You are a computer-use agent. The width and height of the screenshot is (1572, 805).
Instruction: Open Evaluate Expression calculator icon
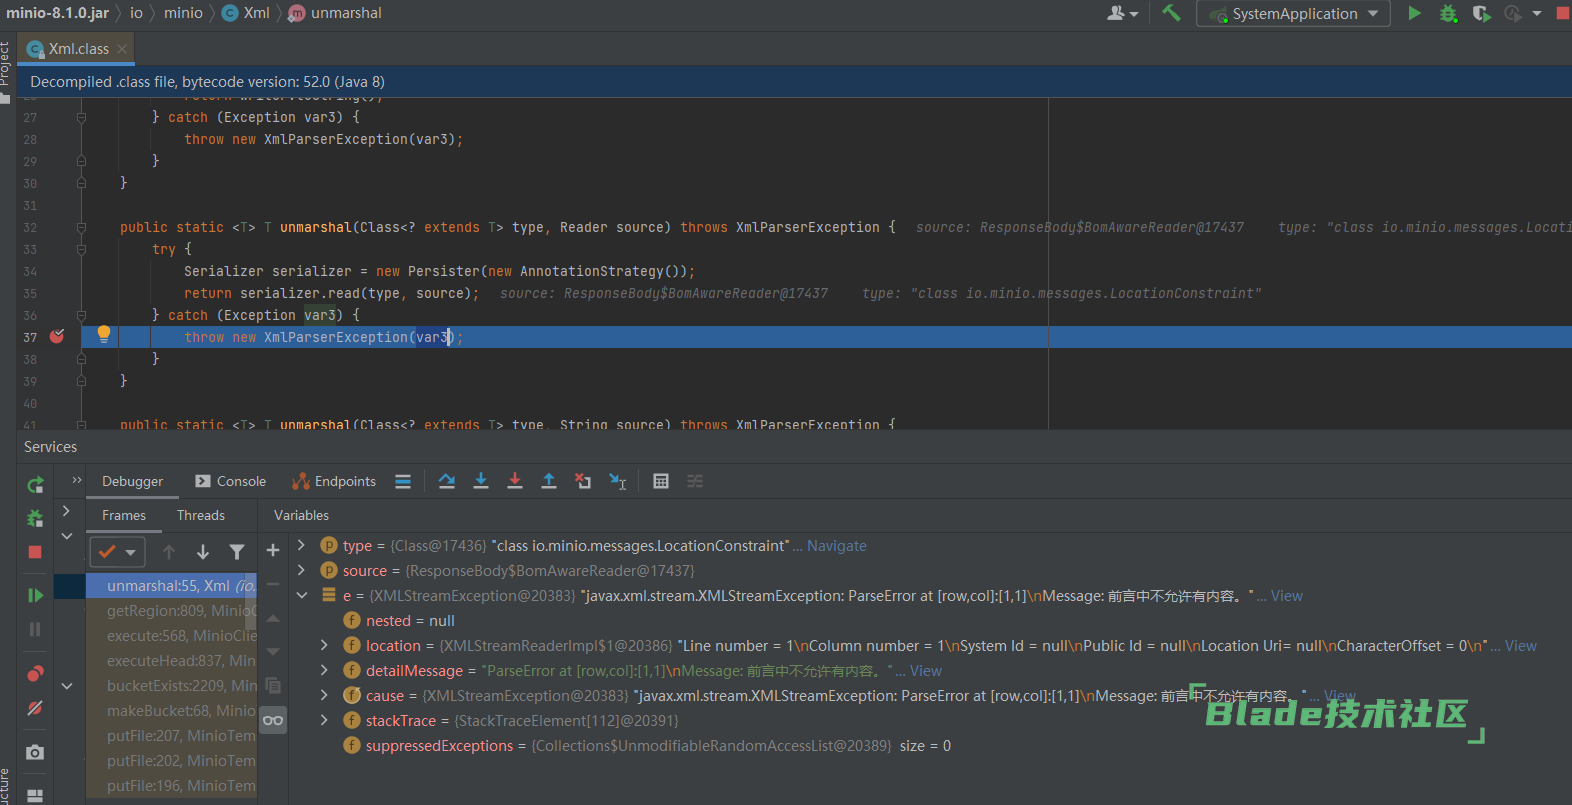(x=661, y=481)
